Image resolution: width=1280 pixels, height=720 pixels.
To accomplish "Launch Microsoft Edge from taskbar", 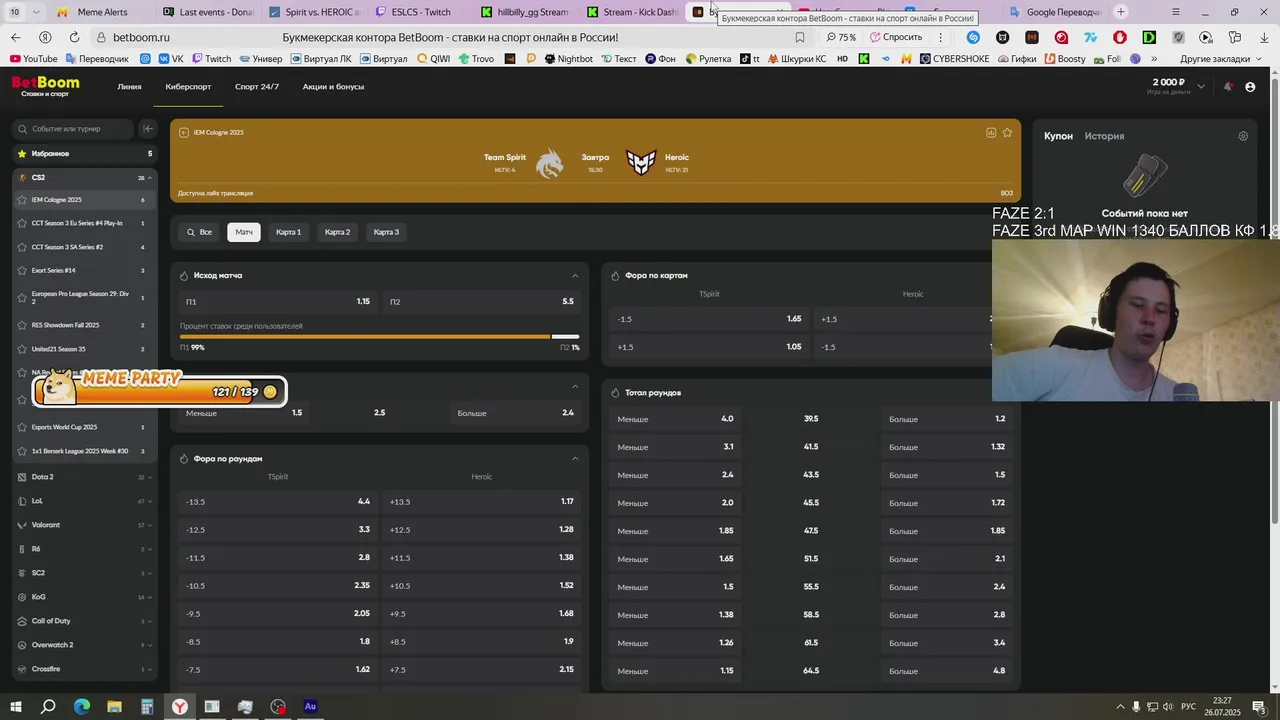I will click(82, 707).
